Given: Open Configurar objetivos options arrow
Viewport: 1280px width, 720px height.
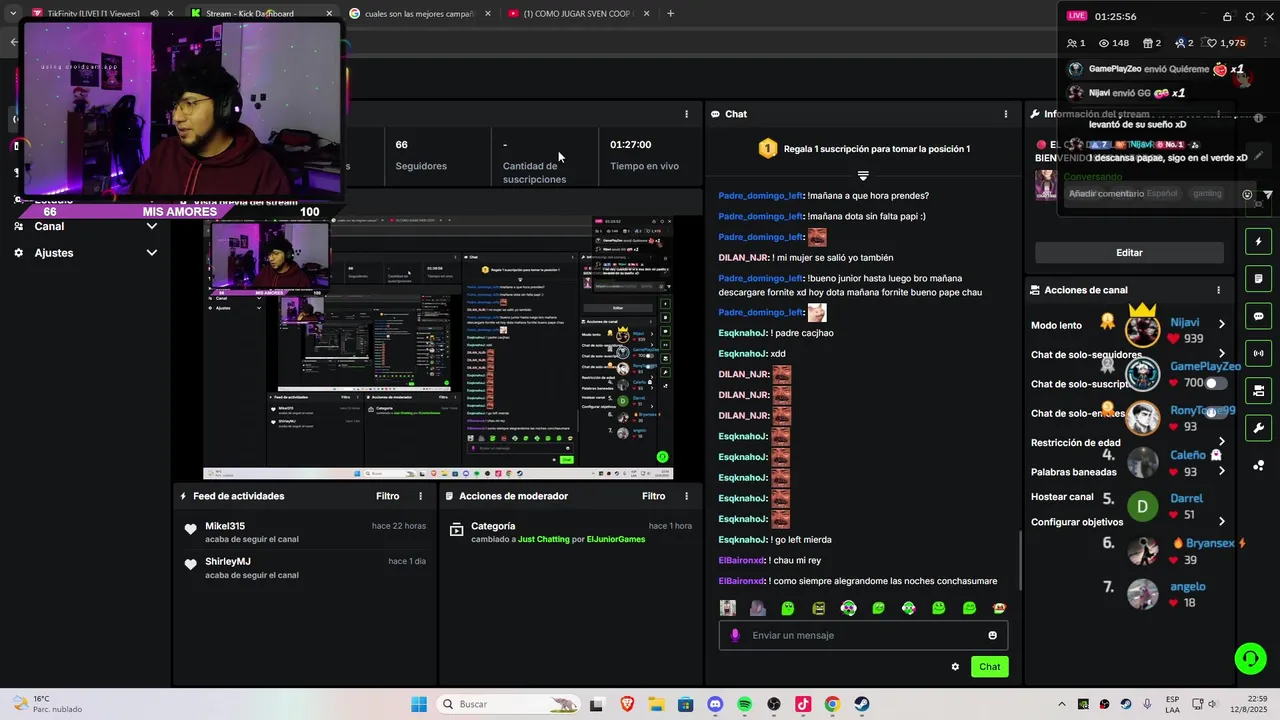Looking at the screenshot, I should (1221, 521).
